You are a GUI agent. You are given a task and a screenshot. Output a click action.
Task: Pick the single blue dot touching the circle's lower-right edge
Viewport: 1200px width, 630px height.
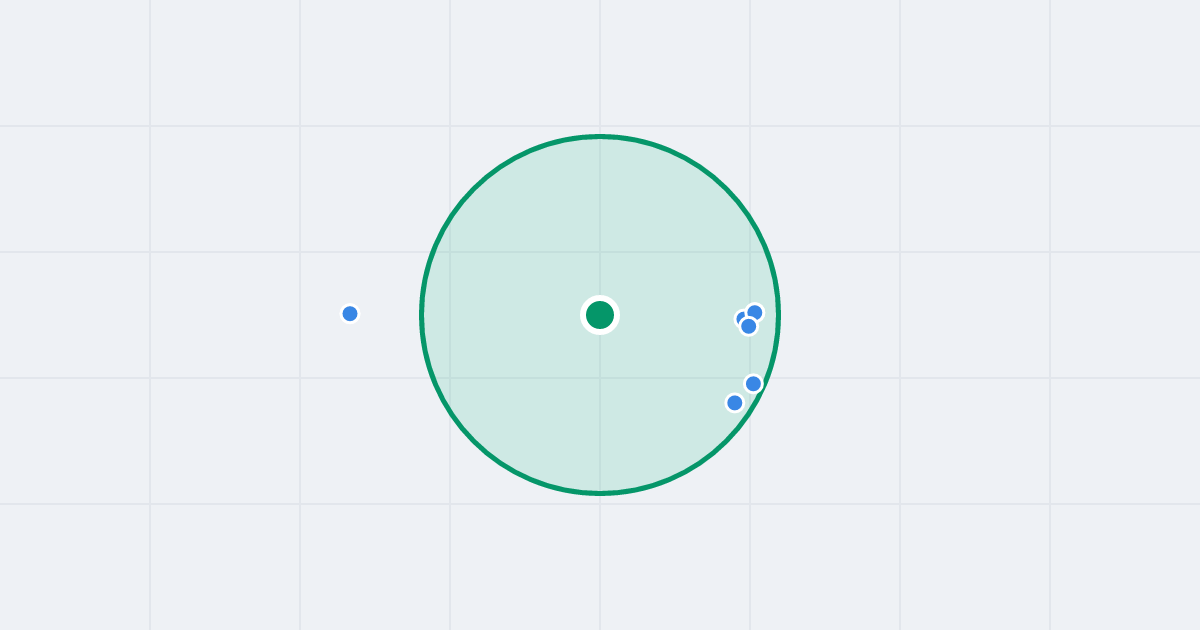[x=754, y=384]
